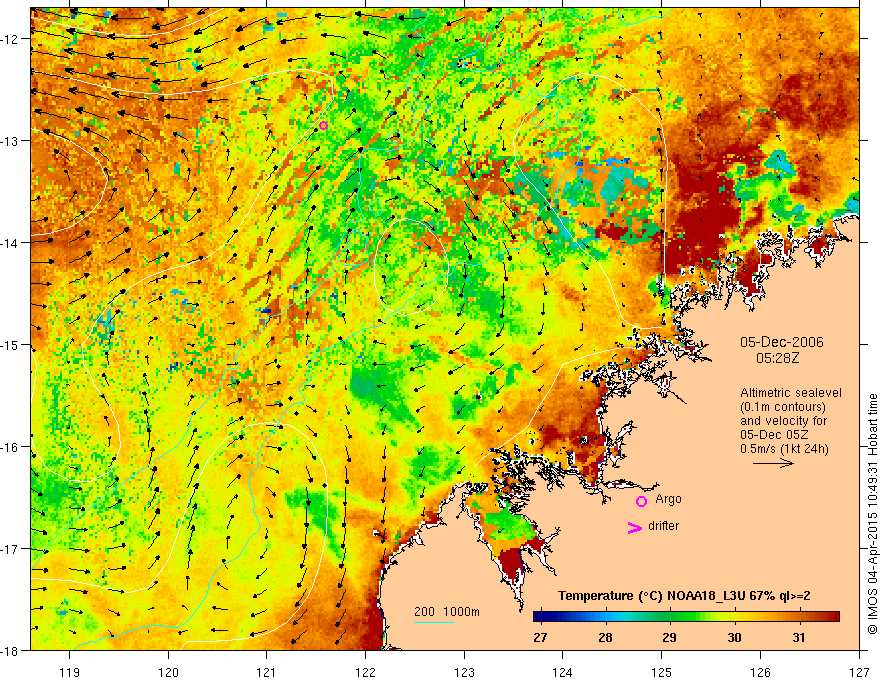Click the latitude axis label '-16'
This screenshot has height=680, width=880.
click(11, 447)
